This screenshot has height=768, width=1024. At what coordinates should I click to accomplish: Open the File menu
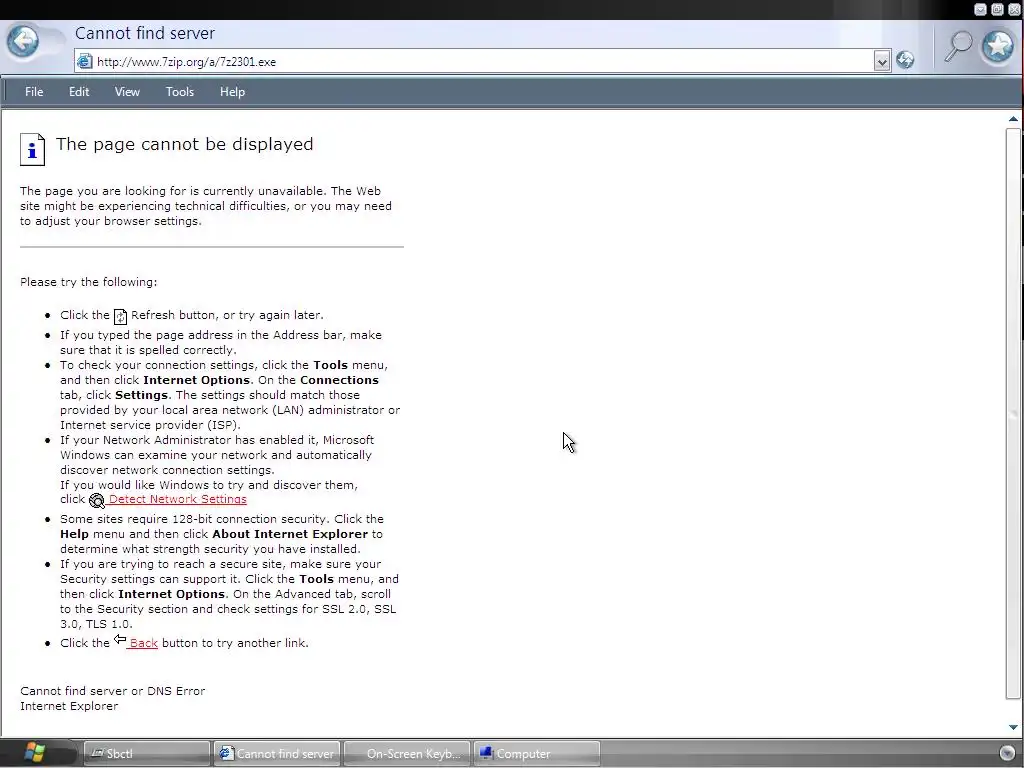click(34, 92)
